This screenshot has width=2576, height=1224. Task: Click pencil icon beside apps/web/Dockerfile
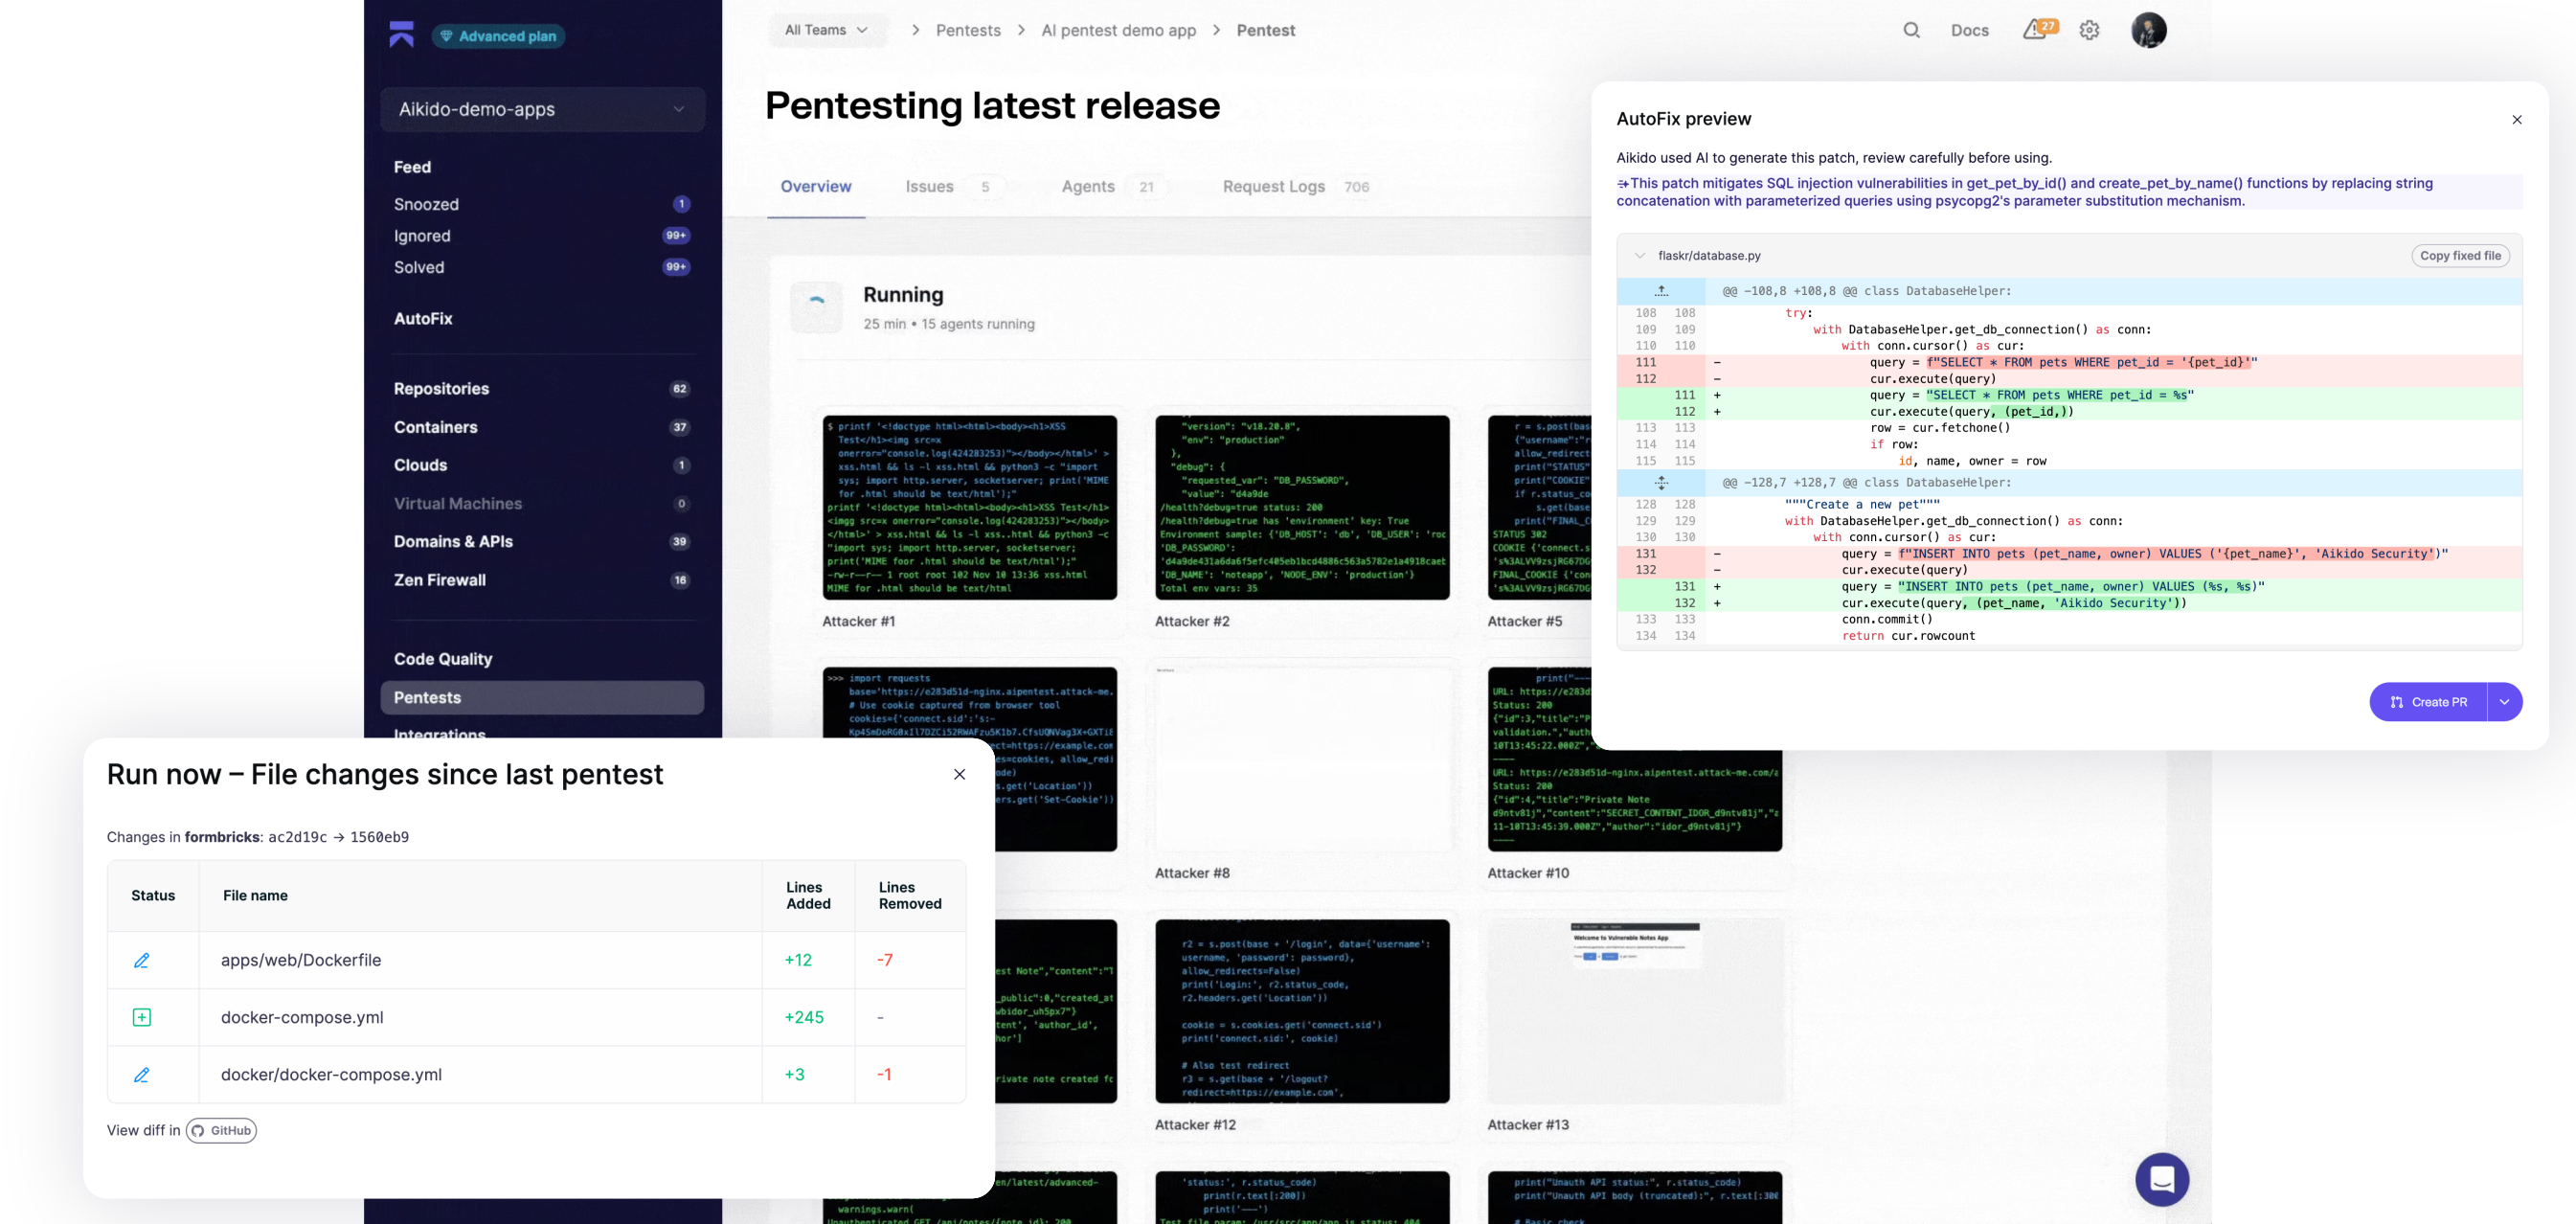[142, 960]
